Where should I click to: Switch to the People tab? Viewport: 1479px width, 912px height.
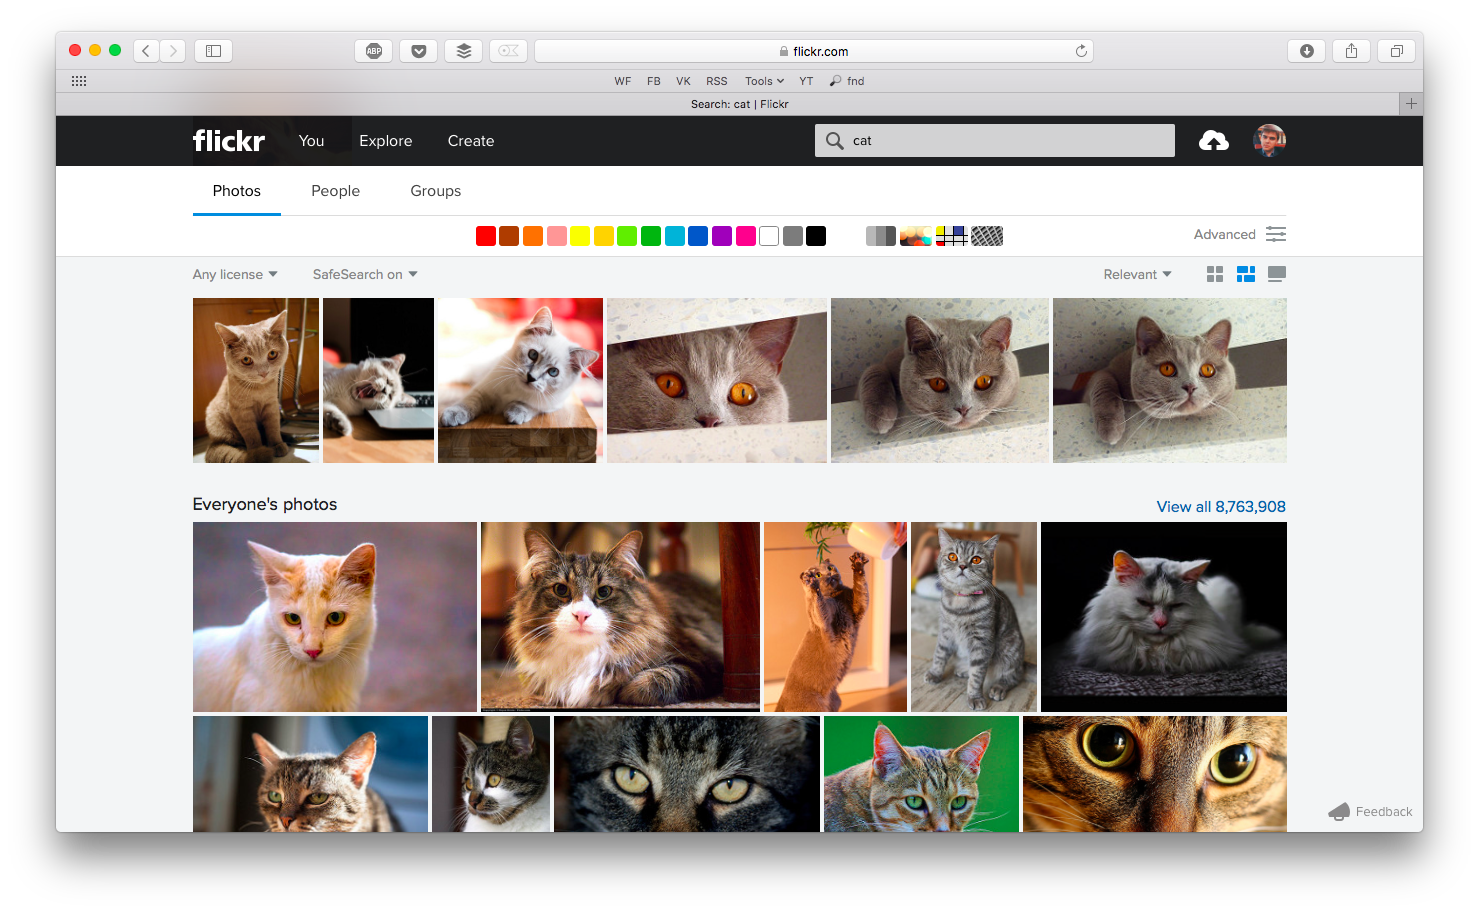coord(335,191)
